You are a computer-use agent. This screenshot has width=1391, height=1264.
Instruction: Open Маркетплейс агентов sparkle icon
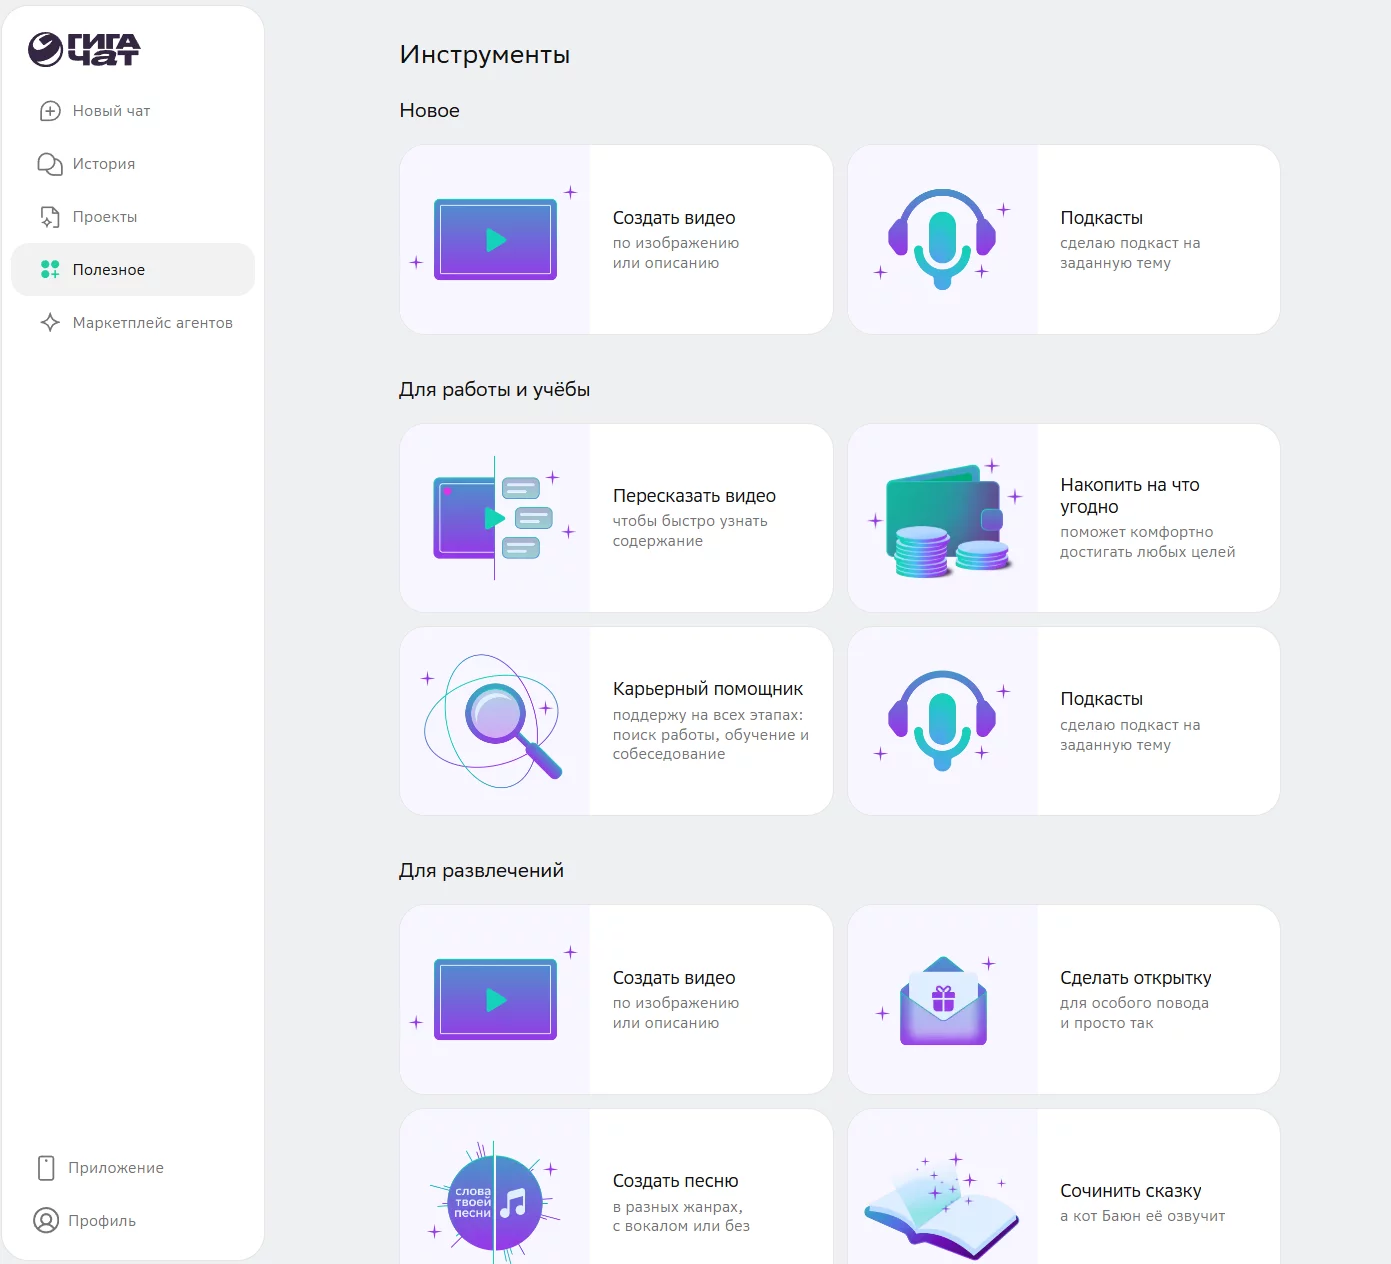coord(50,323)
